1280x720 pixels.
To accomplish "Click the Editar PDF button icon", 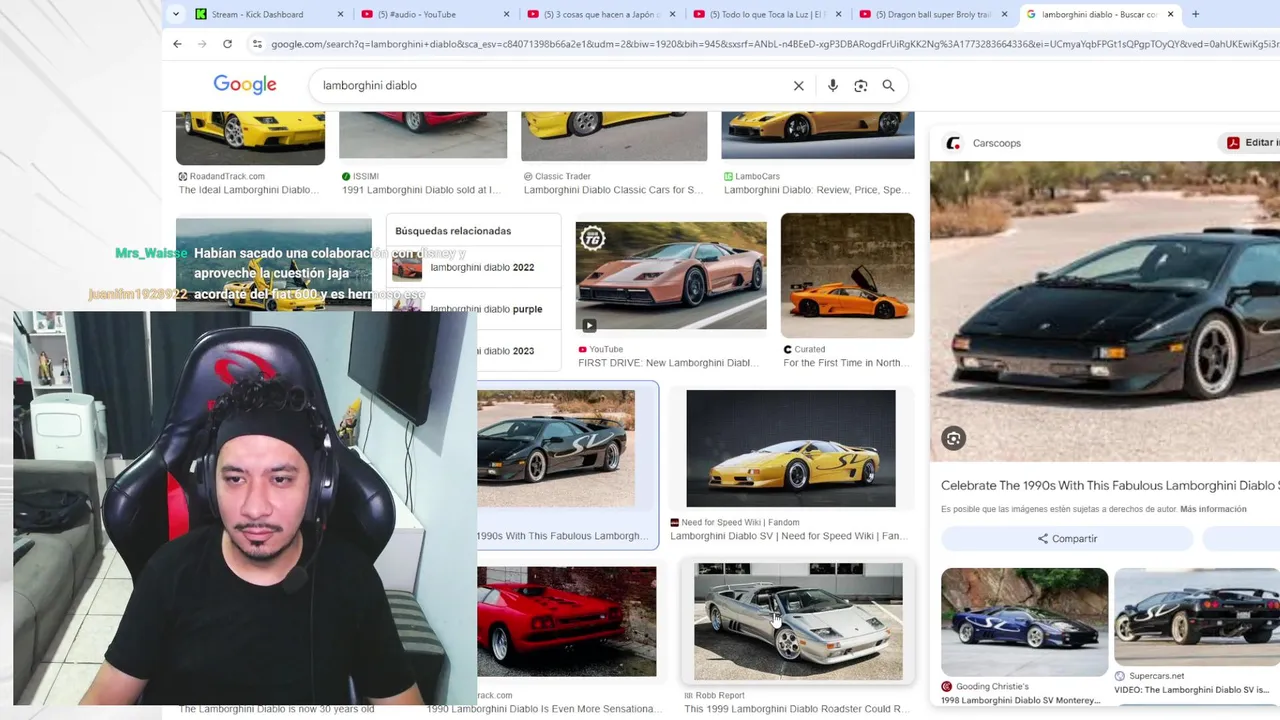I will pos(1234,143).
